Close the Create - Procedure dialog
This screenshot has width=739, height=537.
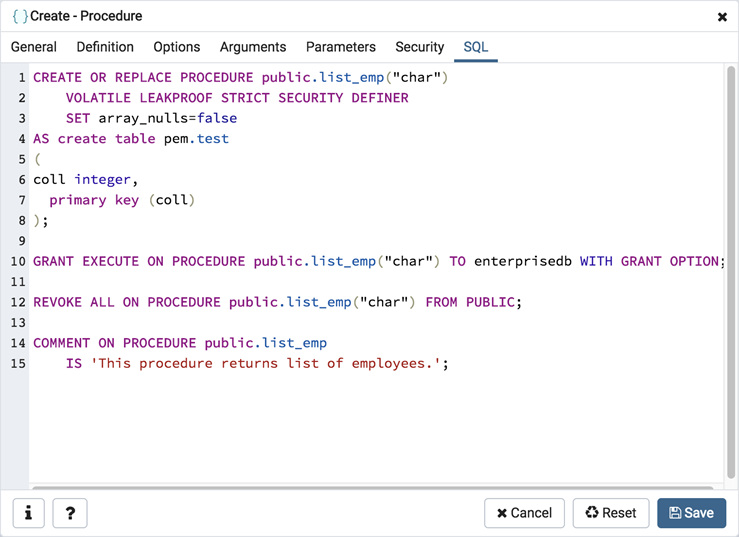tap(722, 17)
